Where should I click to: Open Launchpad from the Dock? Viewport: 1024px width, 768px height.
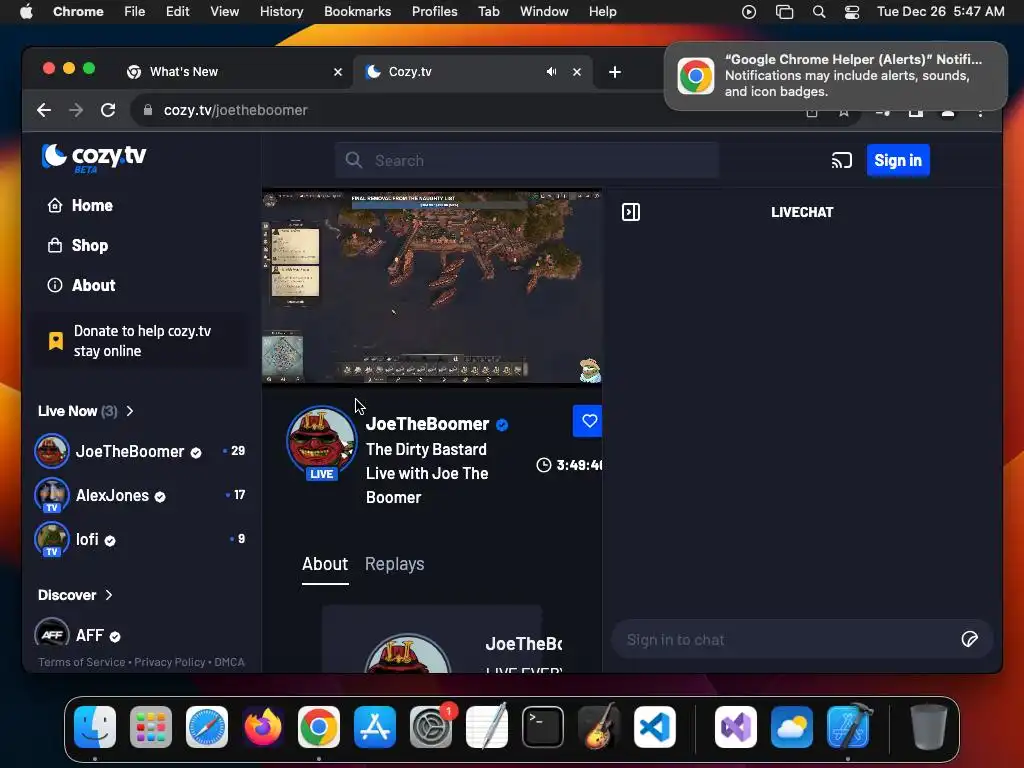pos(151,727)
